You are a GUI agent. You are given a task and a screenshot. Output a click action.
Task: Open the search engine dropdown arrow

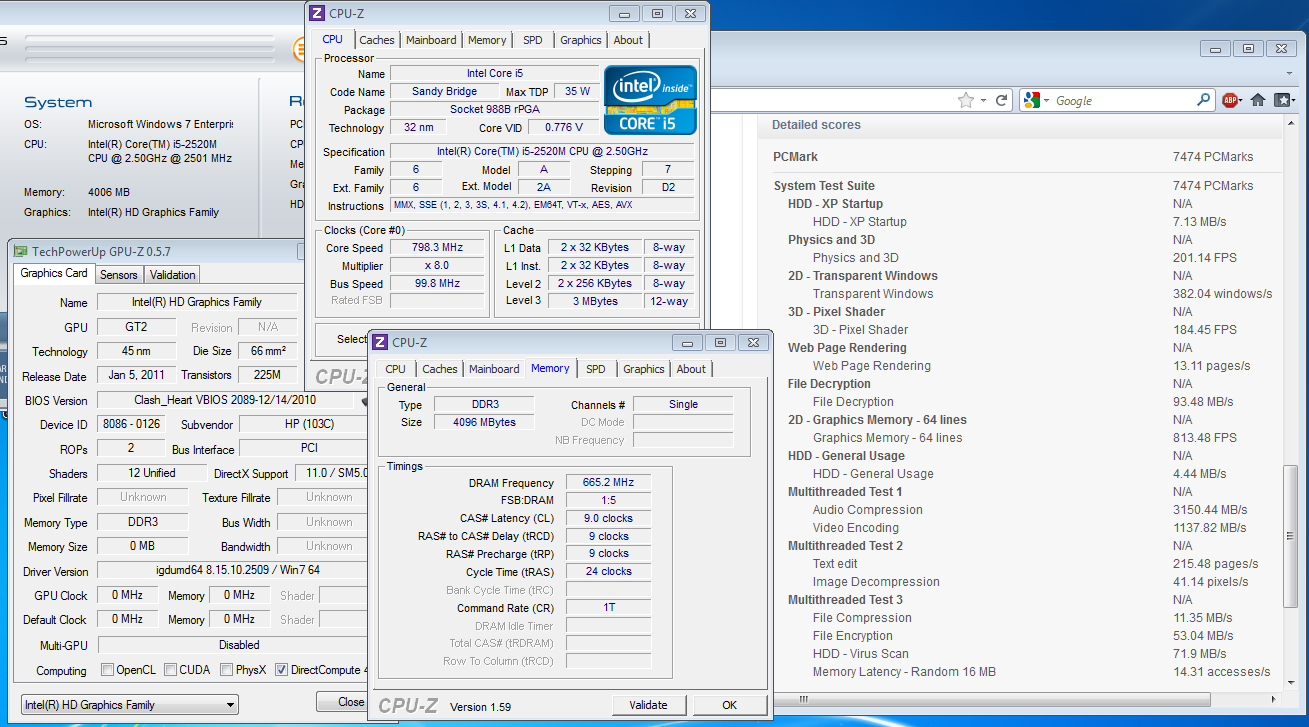click(x=1046, y=100)
